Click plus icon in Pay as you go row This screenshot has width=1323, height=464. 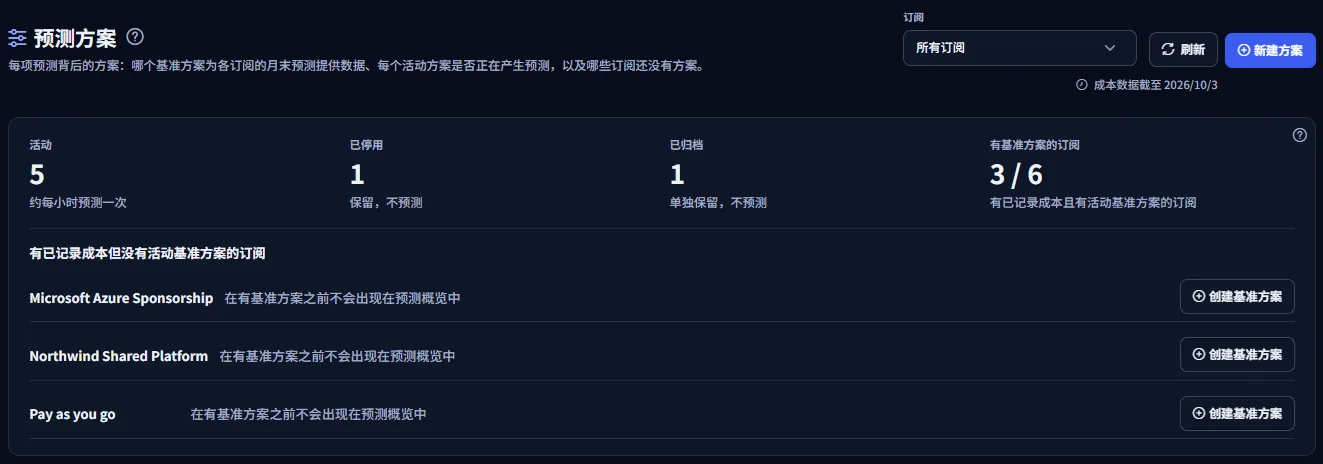(1199, 413)
